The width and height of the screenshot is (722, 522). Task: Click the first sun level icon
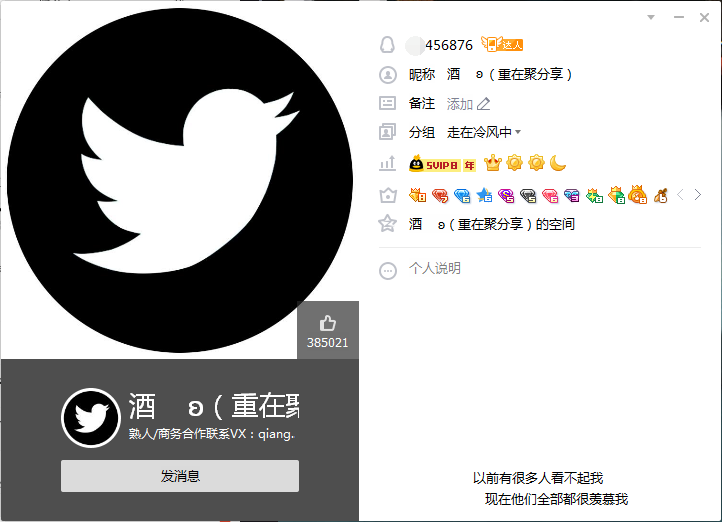(x=514, y=163)
